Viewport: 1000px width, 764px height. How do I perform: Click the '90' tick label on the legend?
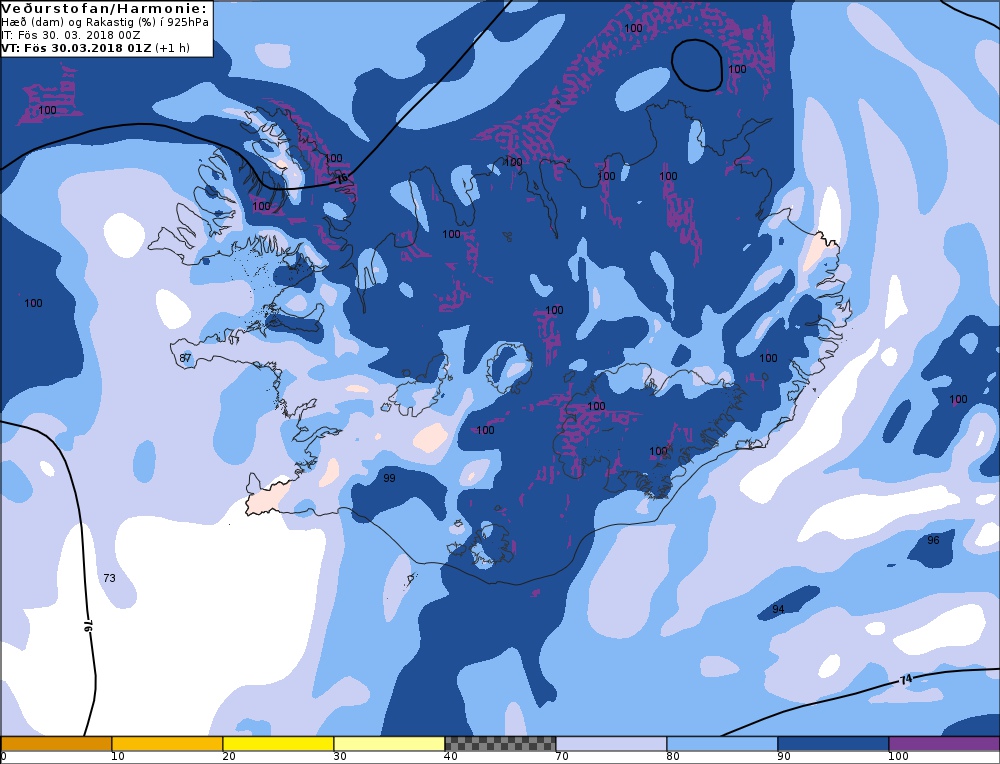coord(784,757)
